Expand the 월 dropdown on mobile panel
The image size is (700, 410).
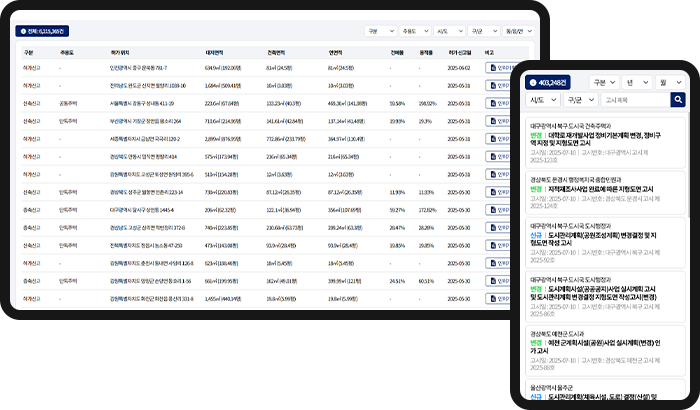point(668,83)
